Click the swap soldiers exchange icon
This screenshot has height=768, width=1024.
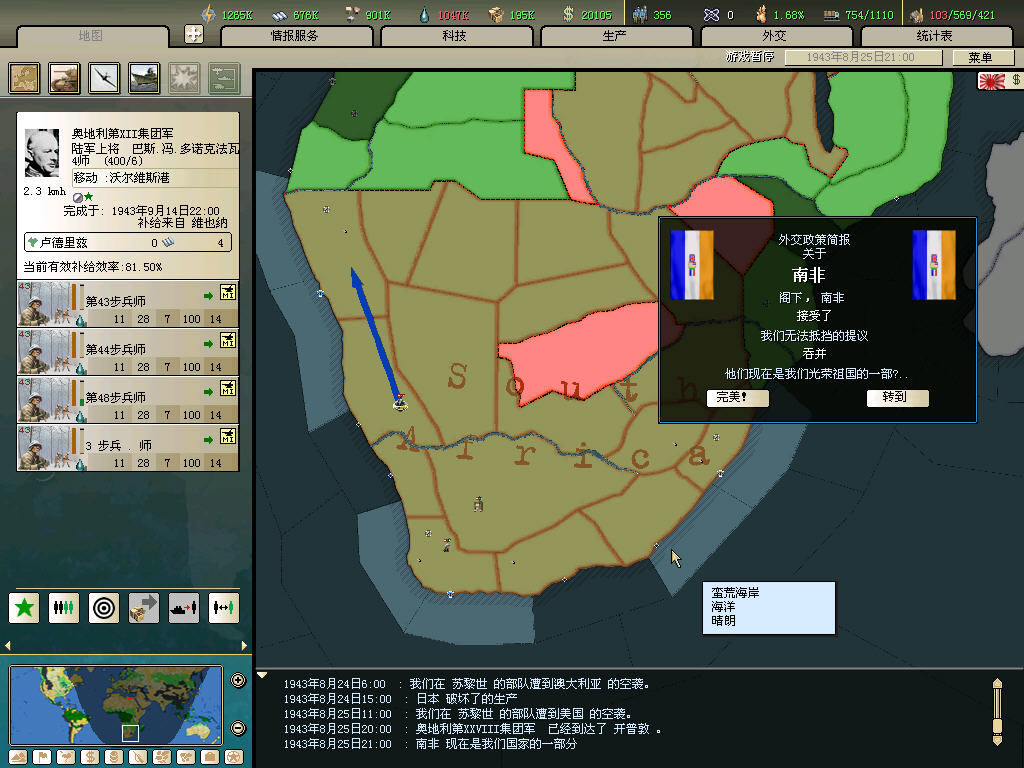223,608
